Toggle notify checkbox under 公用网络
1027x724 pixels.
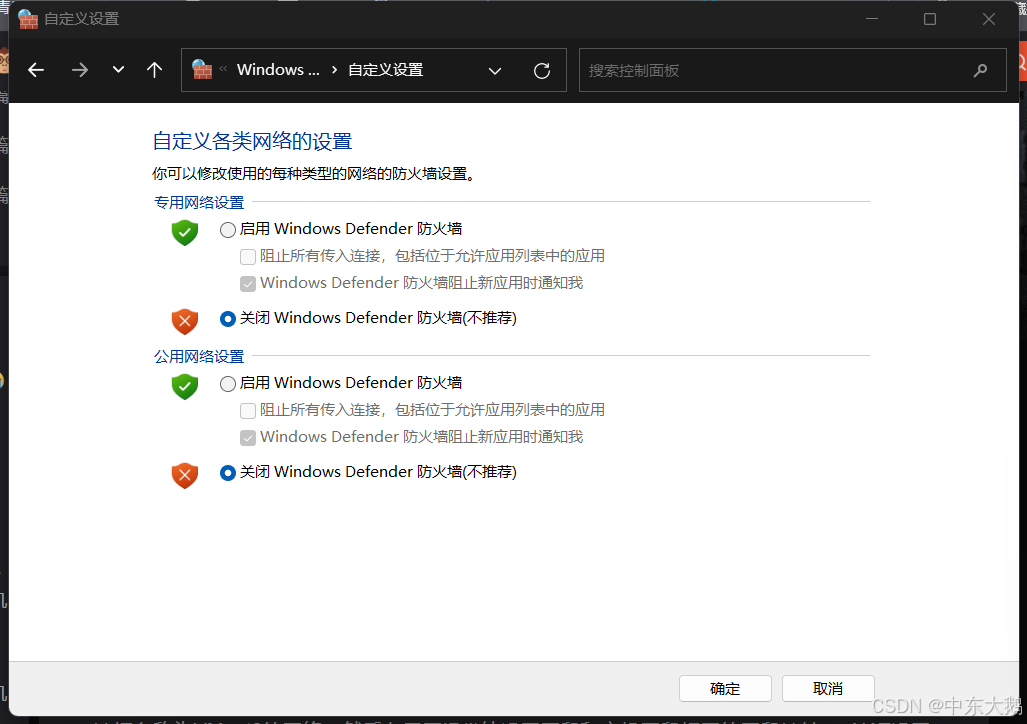pyautogui.click(x=248, y=438)
